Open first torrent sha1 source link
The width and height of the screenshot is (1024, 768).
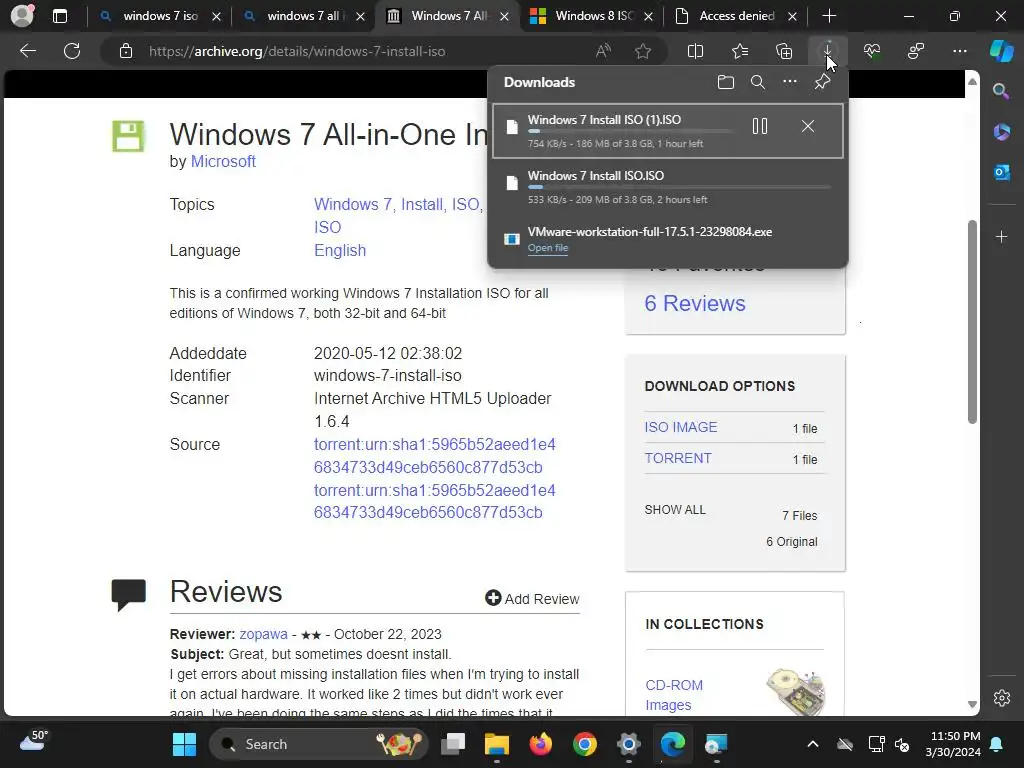click(434, 456)
